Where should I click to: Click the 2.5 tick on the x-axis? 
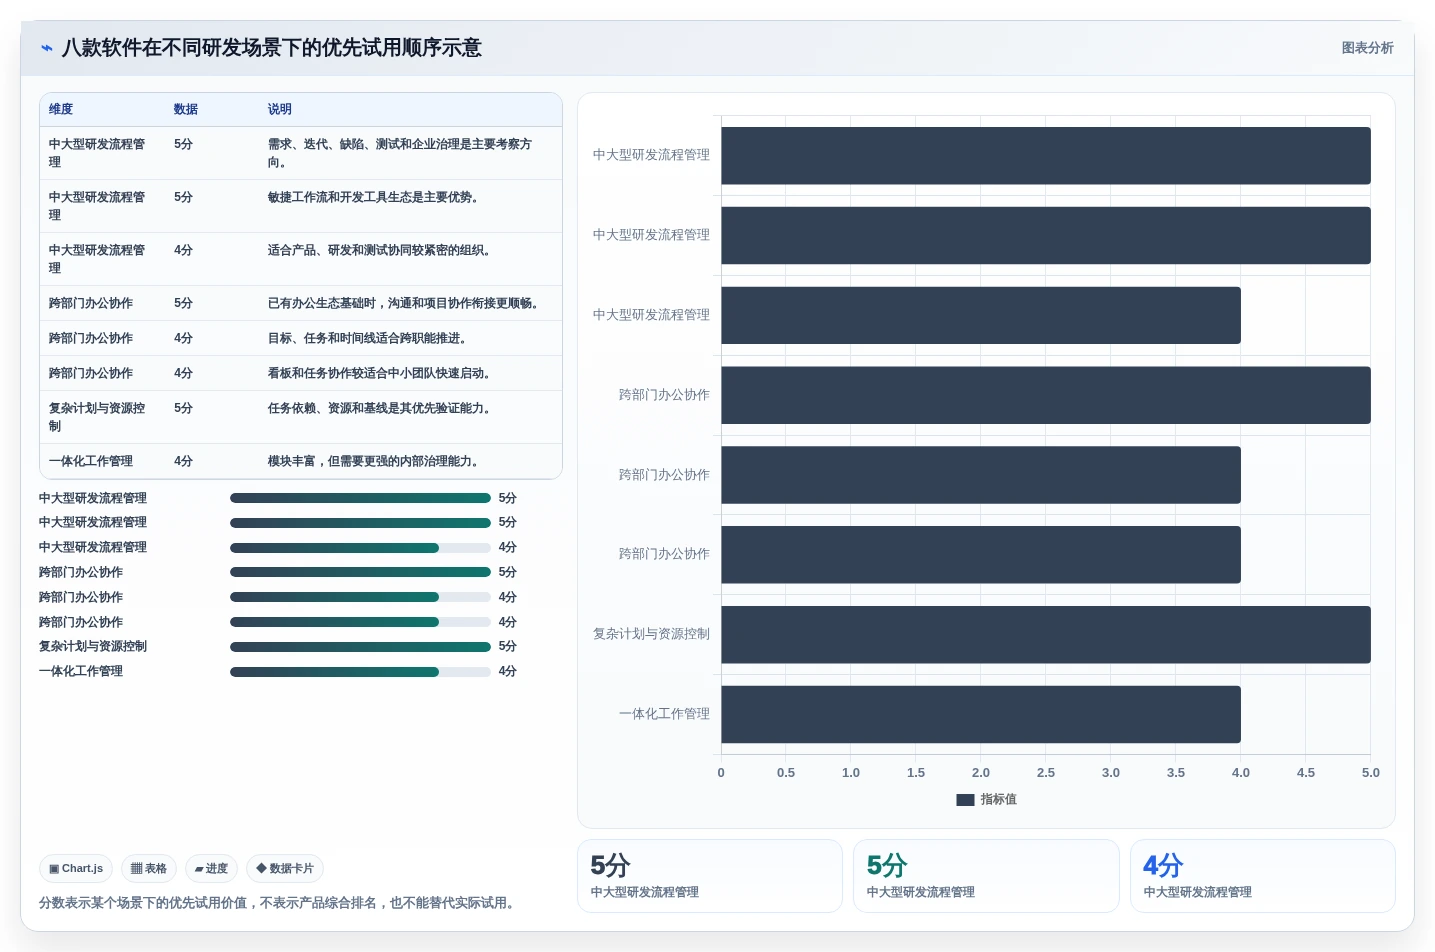point(1046,773)
